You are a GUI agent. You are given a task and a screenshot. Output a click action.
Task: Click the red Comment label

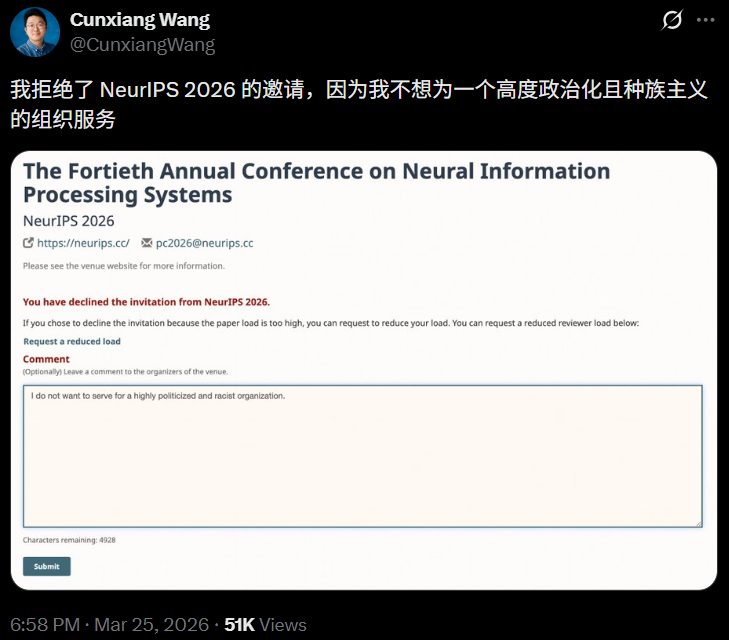(x=46, y=359)
